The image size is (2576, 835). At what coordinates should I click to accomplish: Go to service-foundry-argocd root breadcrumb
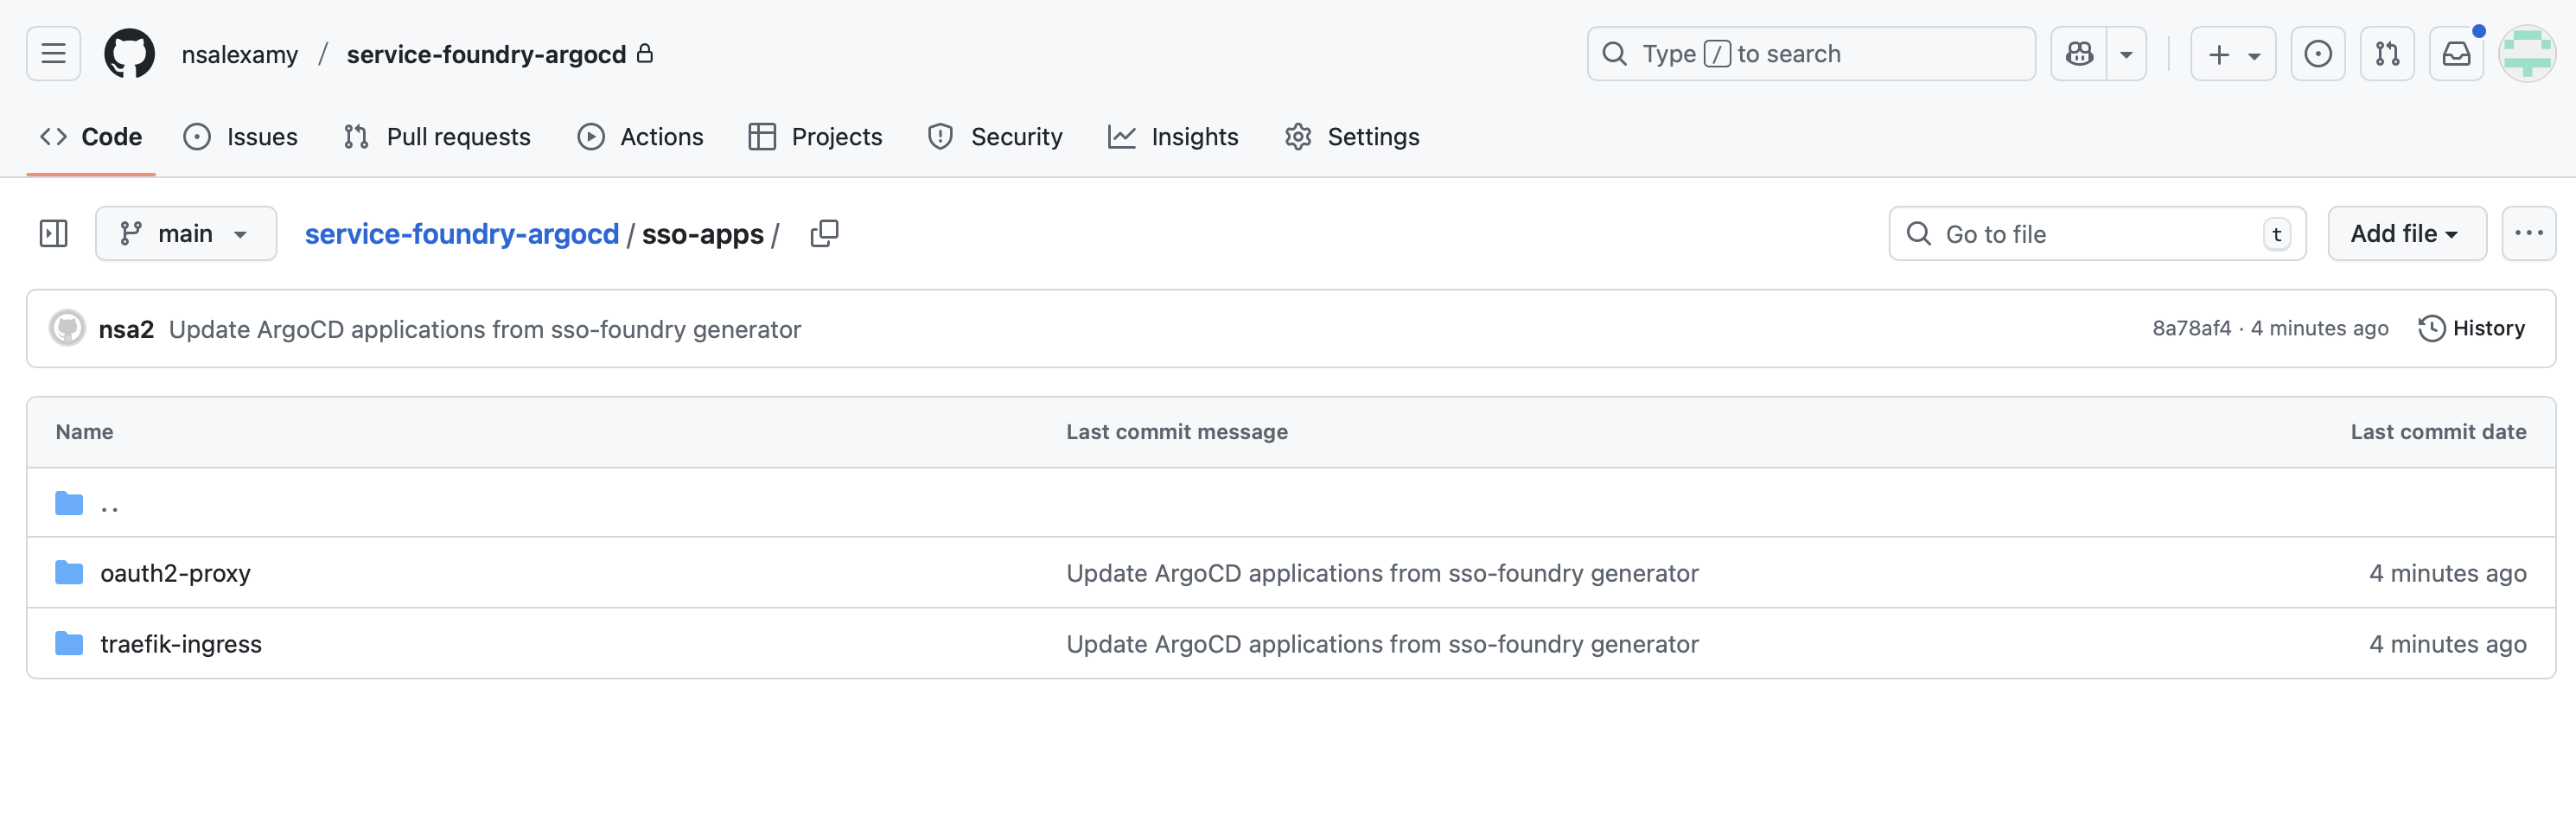point(462,234)
